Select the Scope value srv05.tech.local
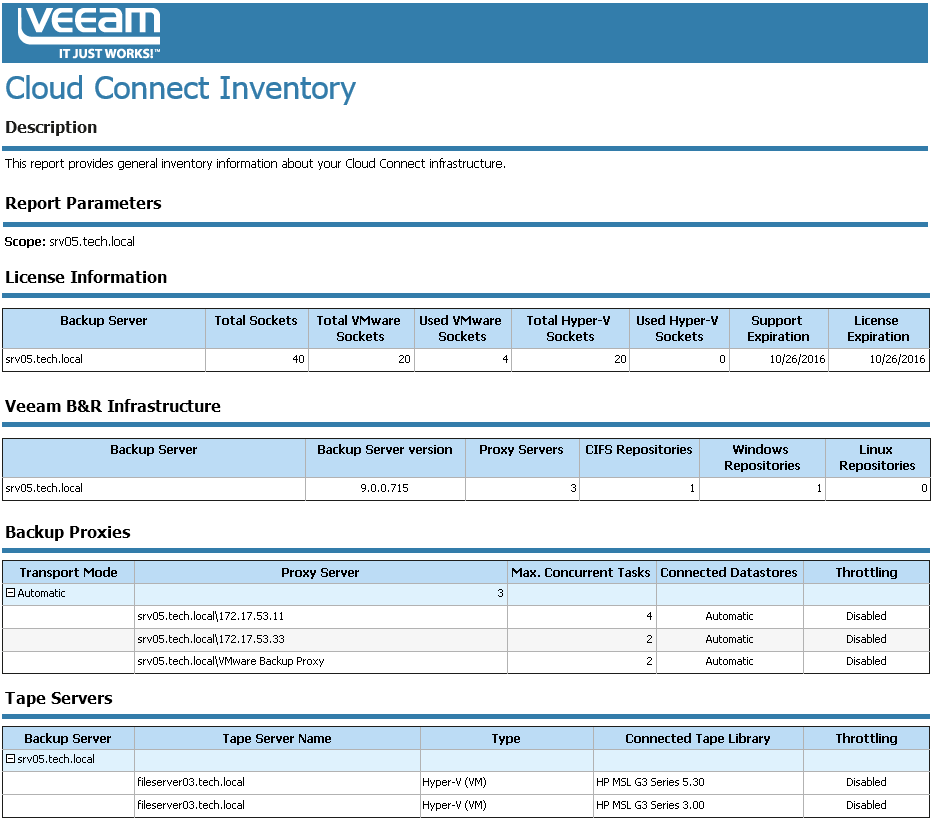This screenshot has width=933, height=824. click(92, 242)
